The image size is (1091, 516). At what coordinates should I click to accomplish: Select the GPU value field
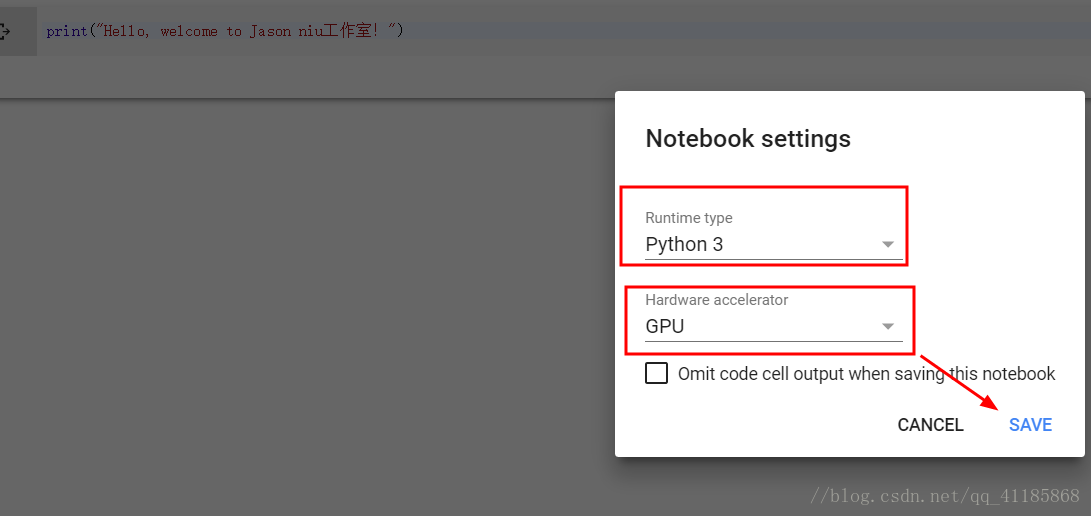coord(665,326)
